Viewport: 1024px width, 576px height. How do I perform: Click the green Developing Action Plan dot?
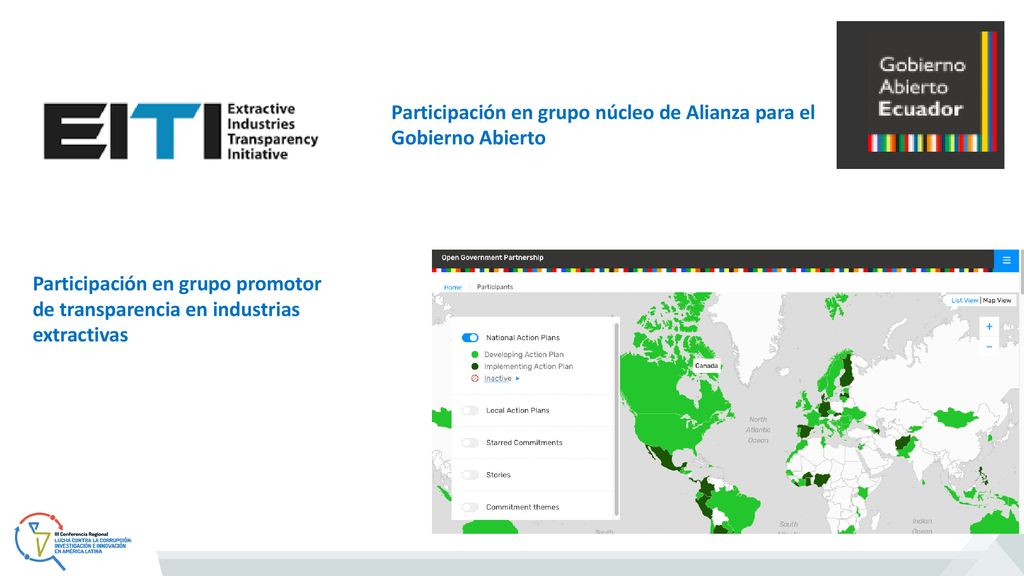[475, 355]
